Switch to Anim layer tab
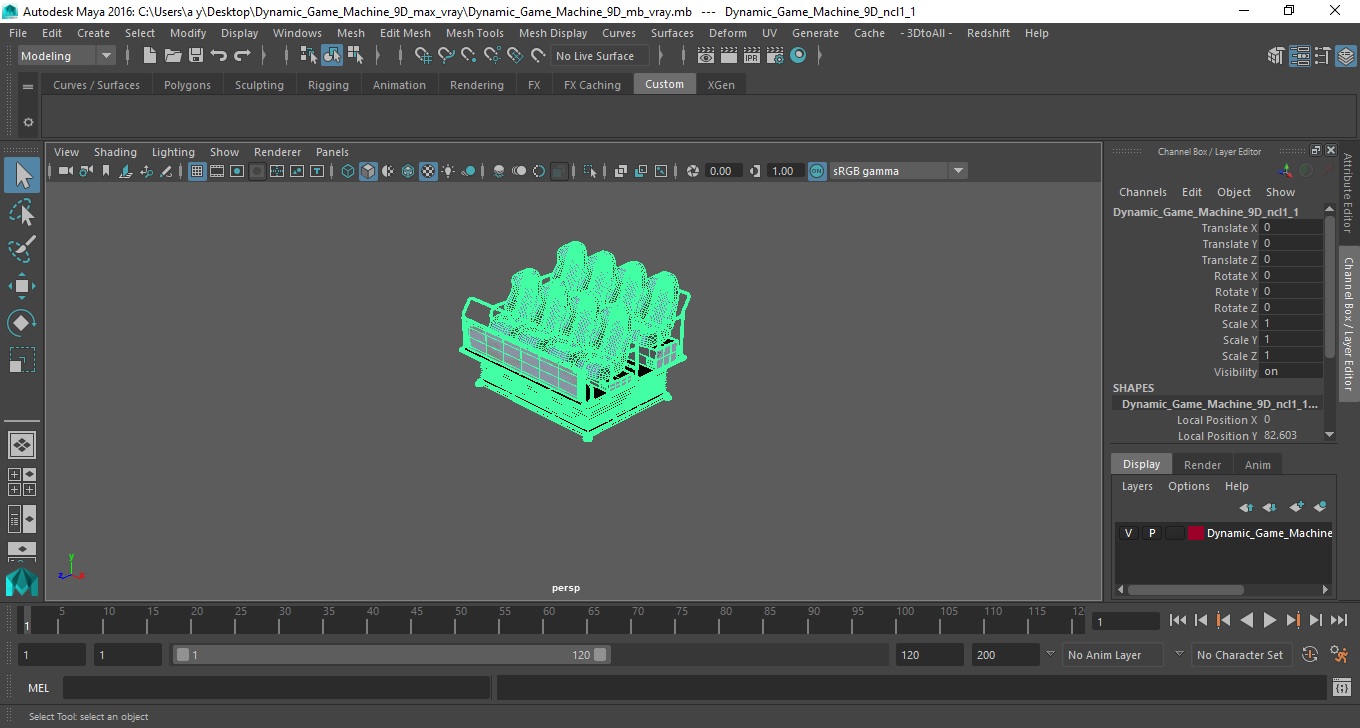The image size is (1360, 728). 1257,465
